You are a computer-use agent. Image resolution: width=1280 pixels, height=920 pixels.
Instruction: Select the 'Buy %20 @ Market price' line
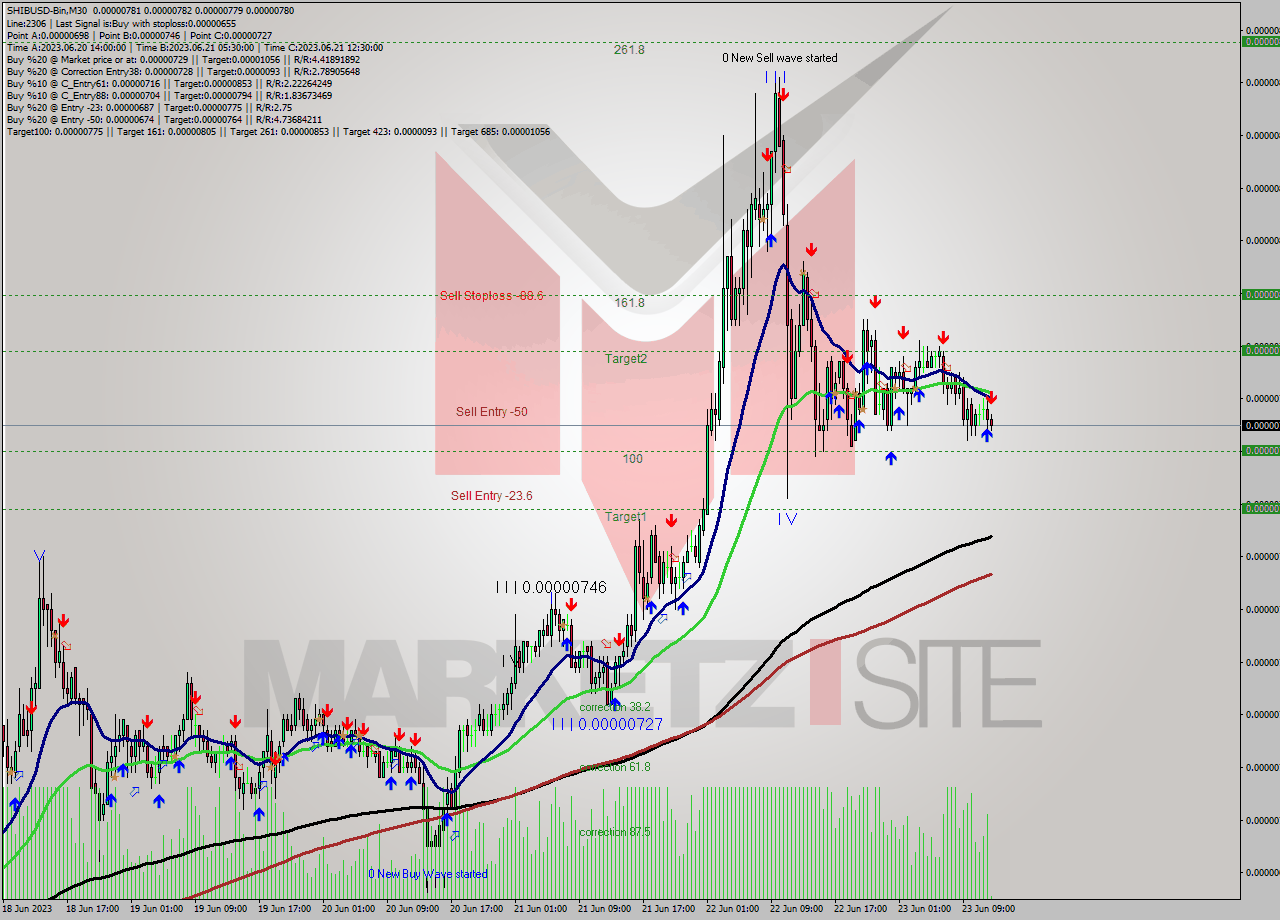coord(183,59)
